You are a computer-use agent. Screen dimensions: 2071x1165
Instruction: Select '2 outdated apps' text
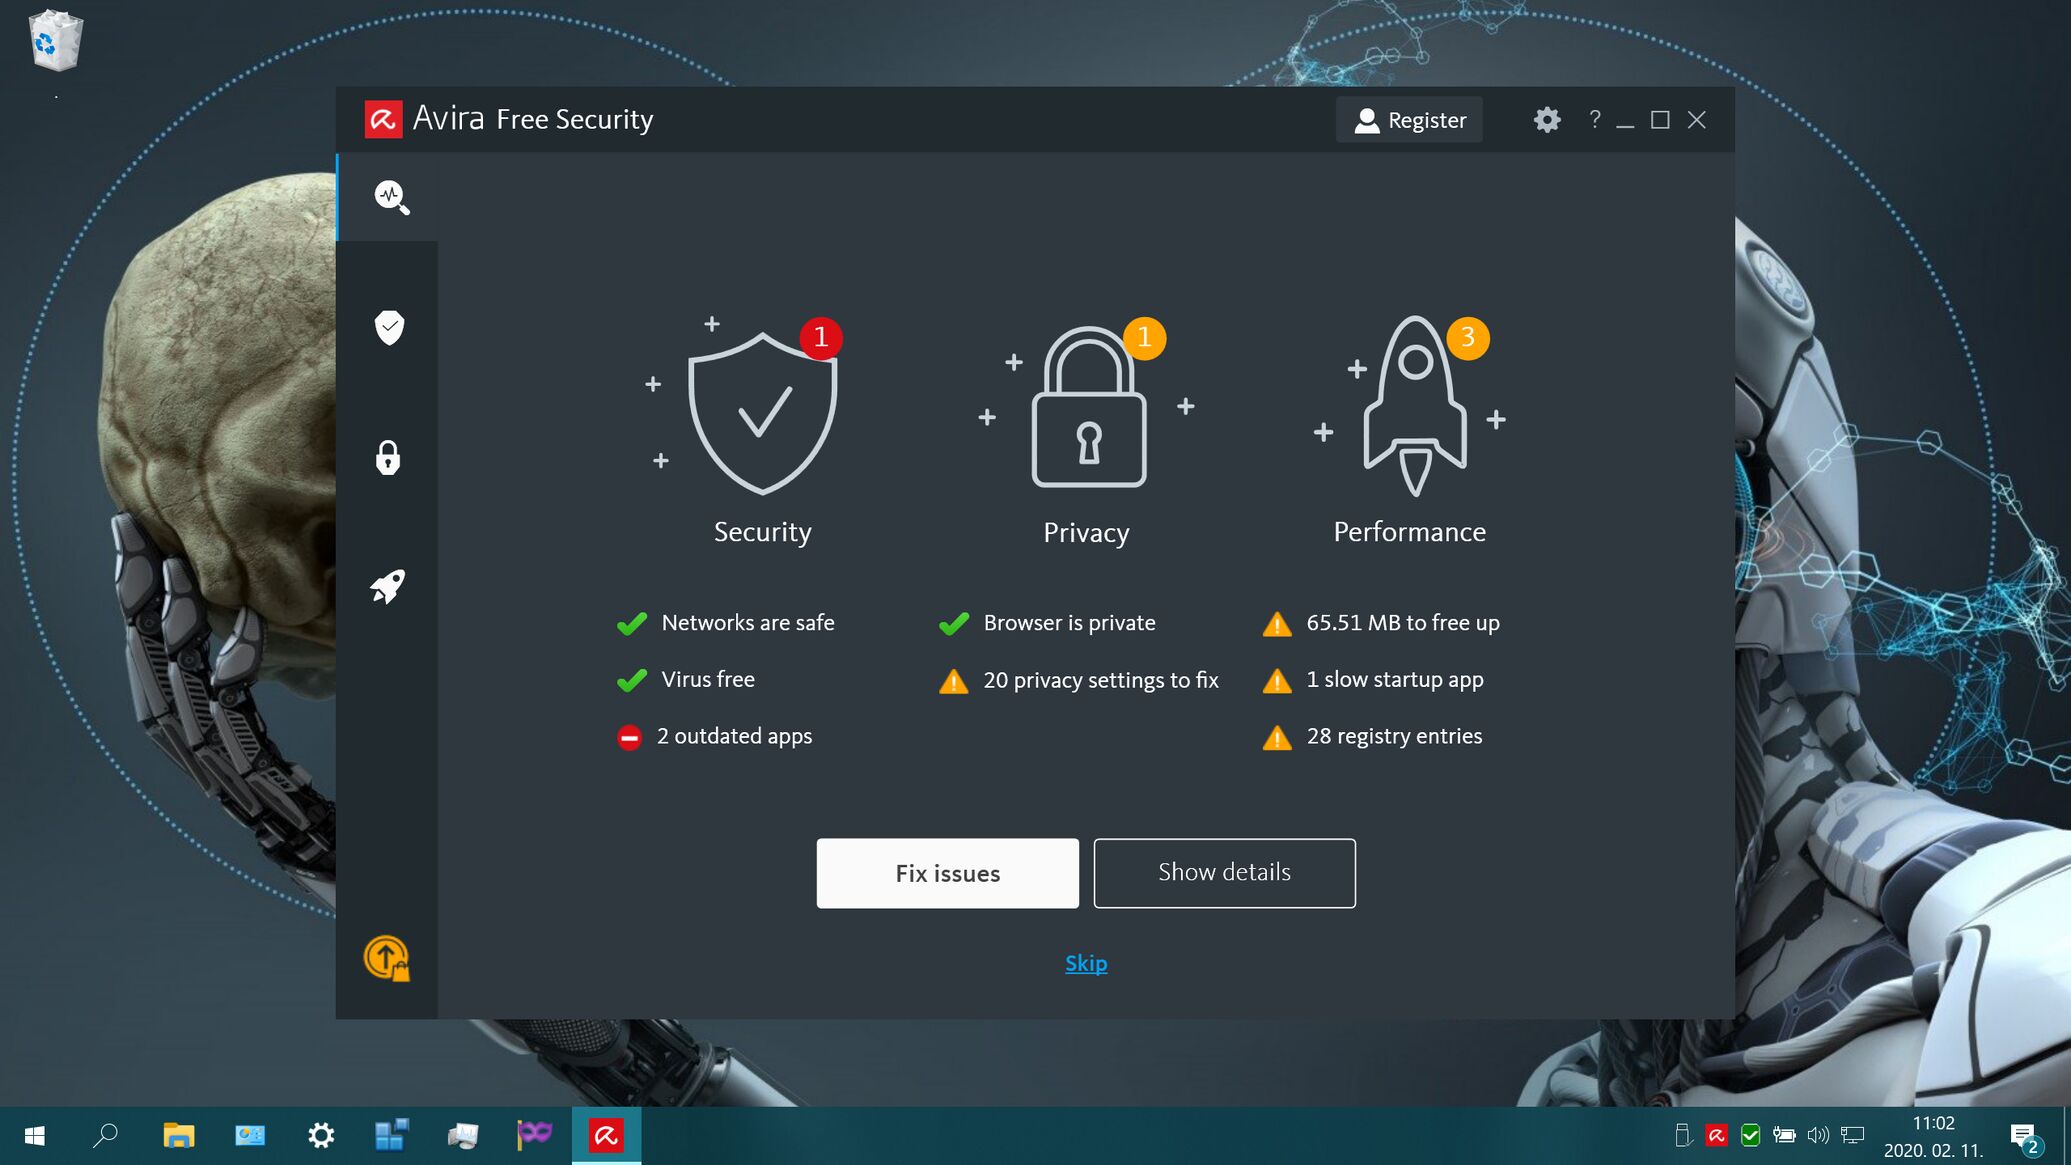[x=734, y=736]
